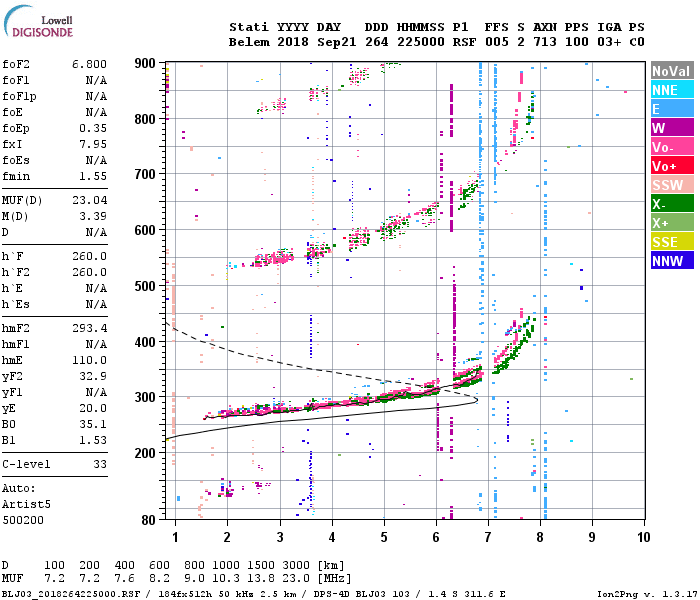Select the SSW legend swatch
Screen dimensions: 700x600
point(672,185)
